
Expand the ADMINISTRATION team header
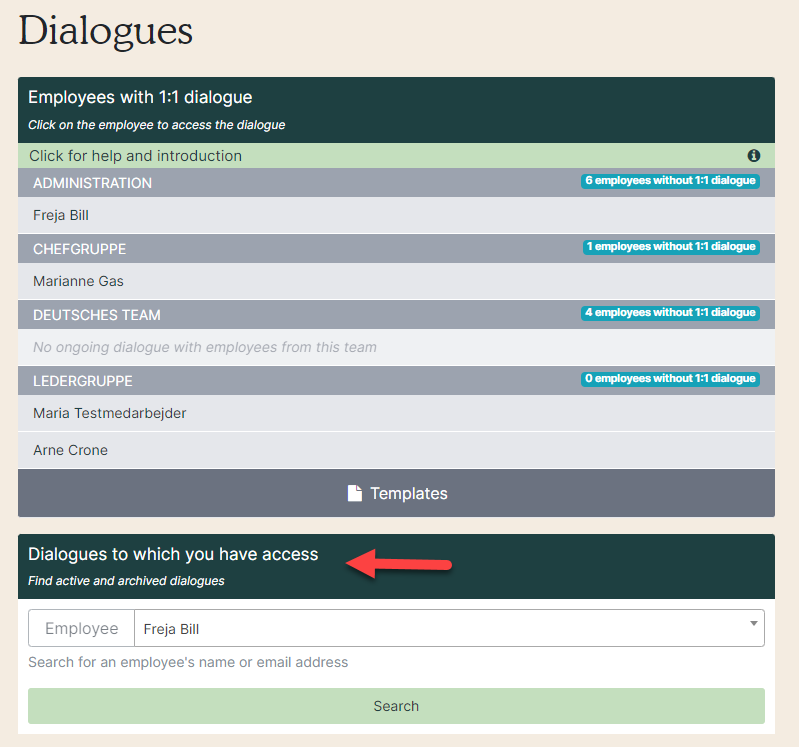pos(93,183)
